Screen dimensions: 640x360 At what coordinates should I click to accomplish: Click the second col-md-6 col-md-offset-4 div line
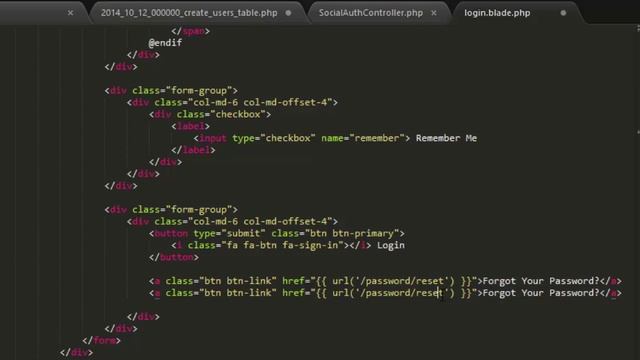coord(232,221)
